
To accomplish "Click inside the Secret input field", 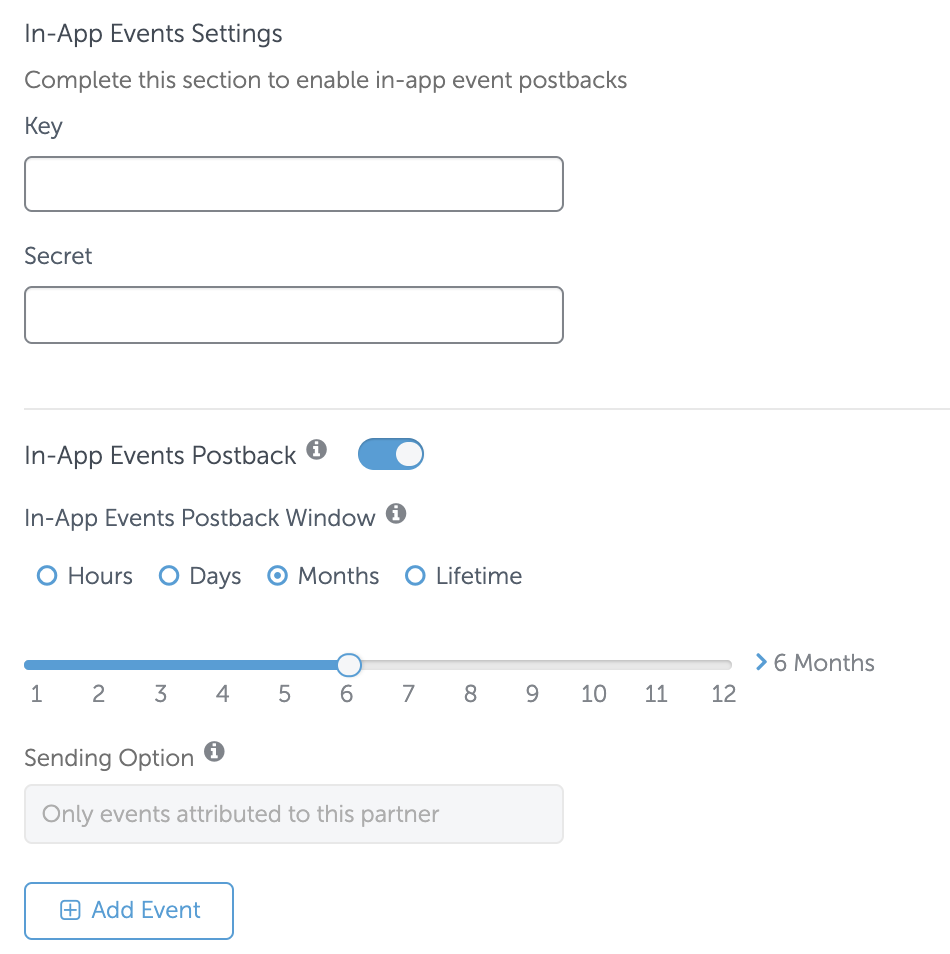I will click(294, 315).
